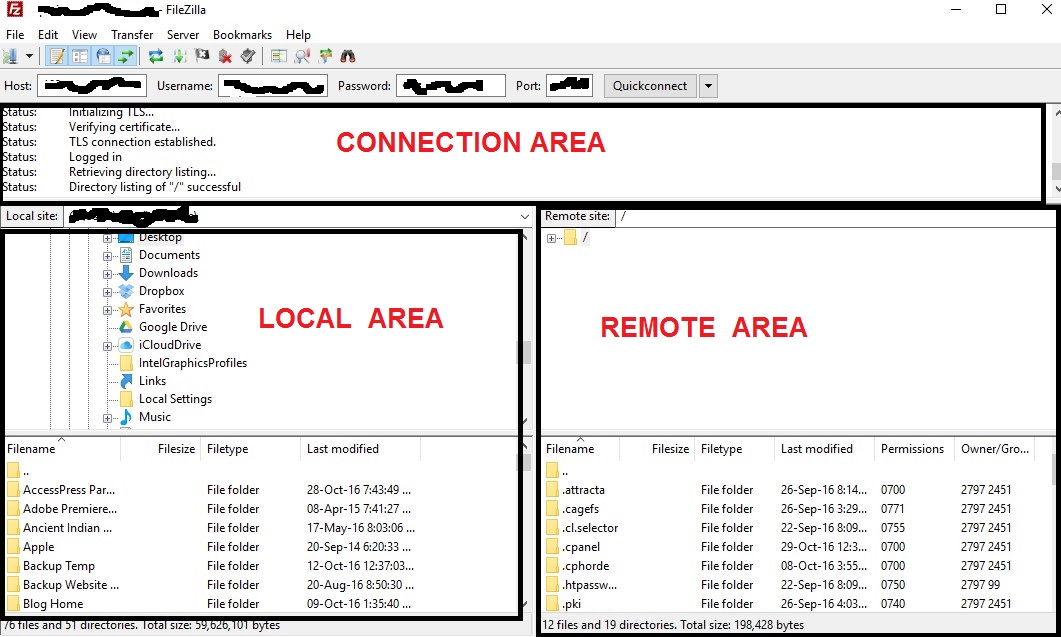This screenshot has height=637, width=1061.
Task: Click the Quickconnect button
Action: tap(650, 86)
